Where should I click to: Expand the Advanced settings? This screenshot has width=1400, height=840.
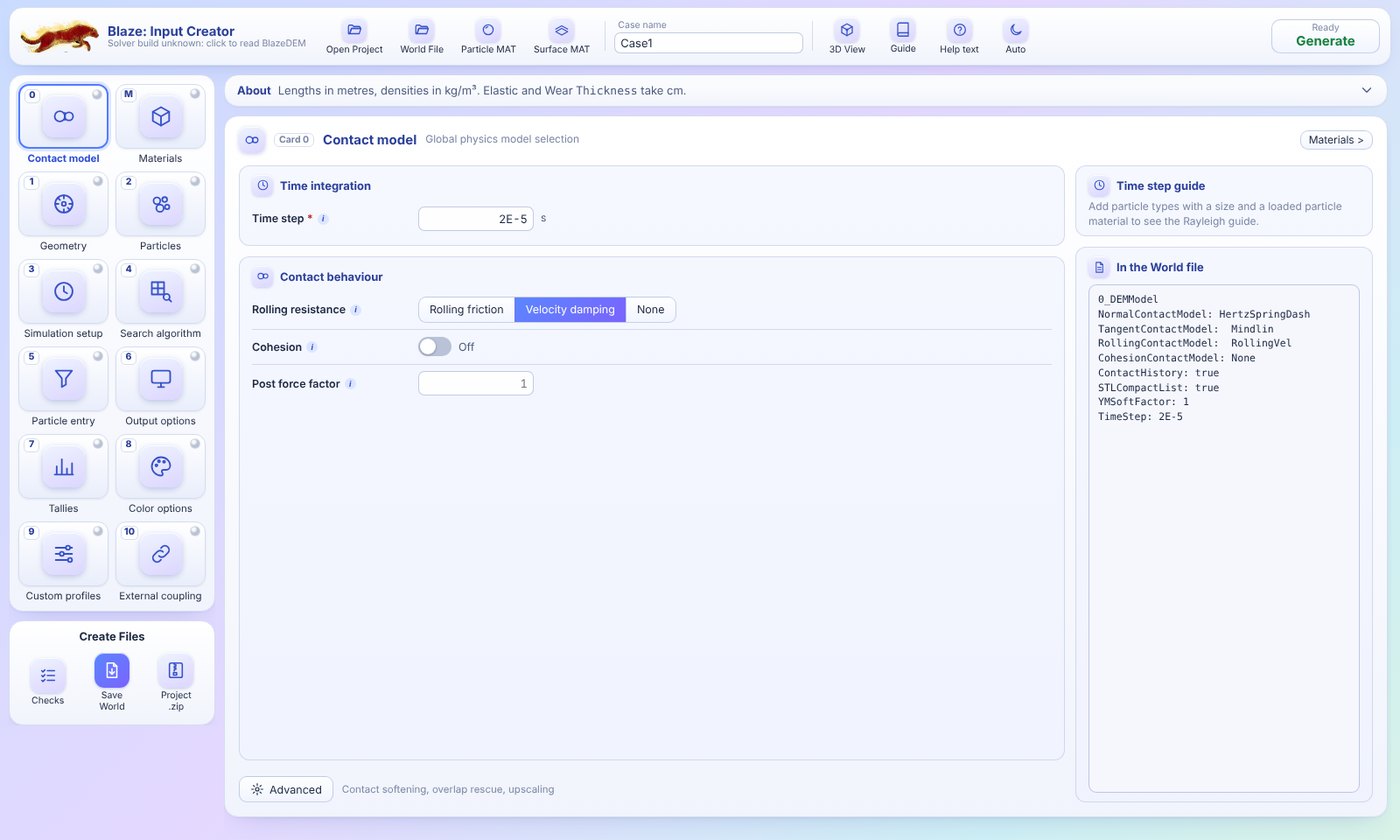pos(287,789)
